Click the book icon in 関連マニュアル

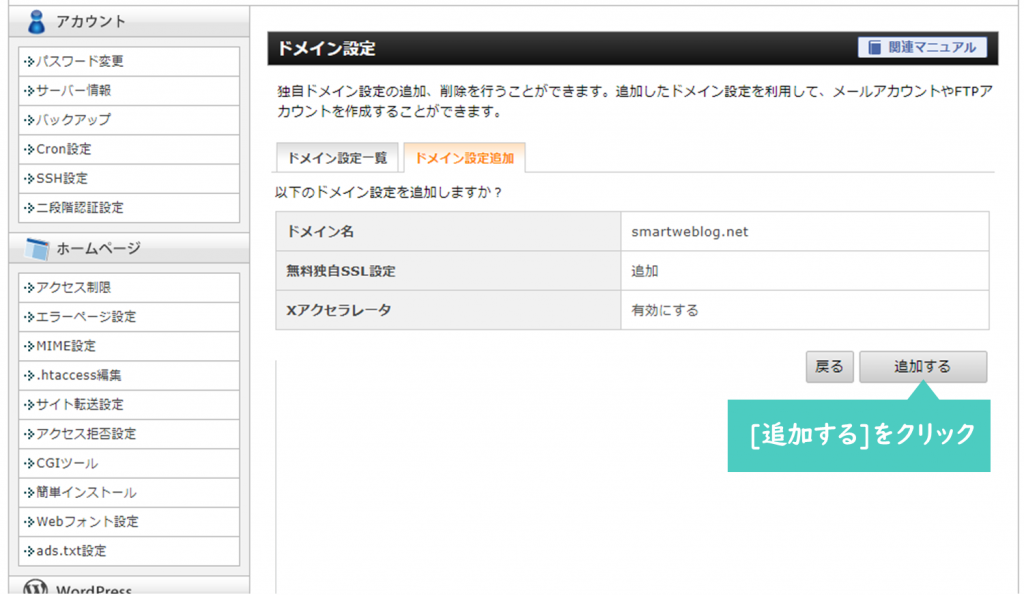(x=874, y=47)
